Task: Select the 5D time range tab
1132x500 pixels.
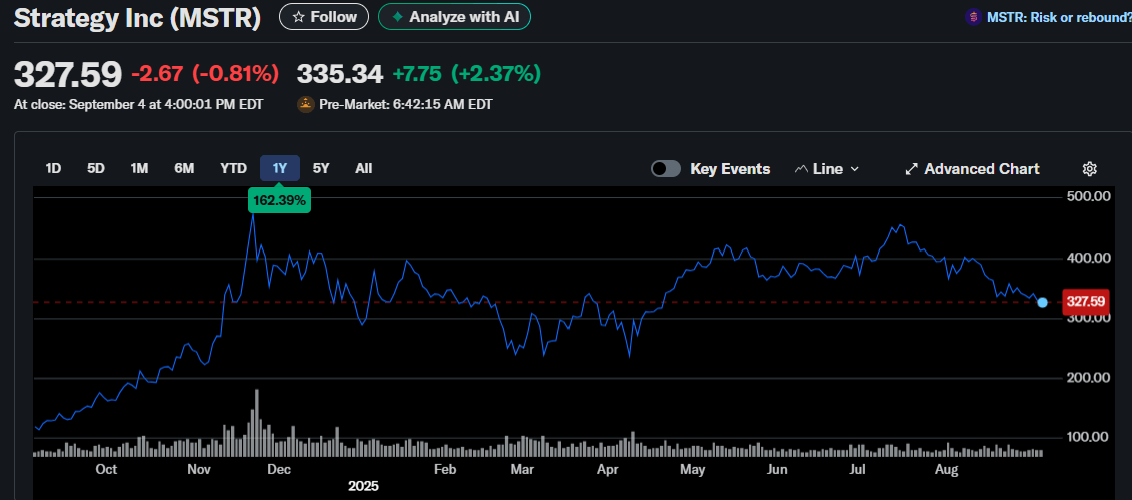Action: (96, 169)
